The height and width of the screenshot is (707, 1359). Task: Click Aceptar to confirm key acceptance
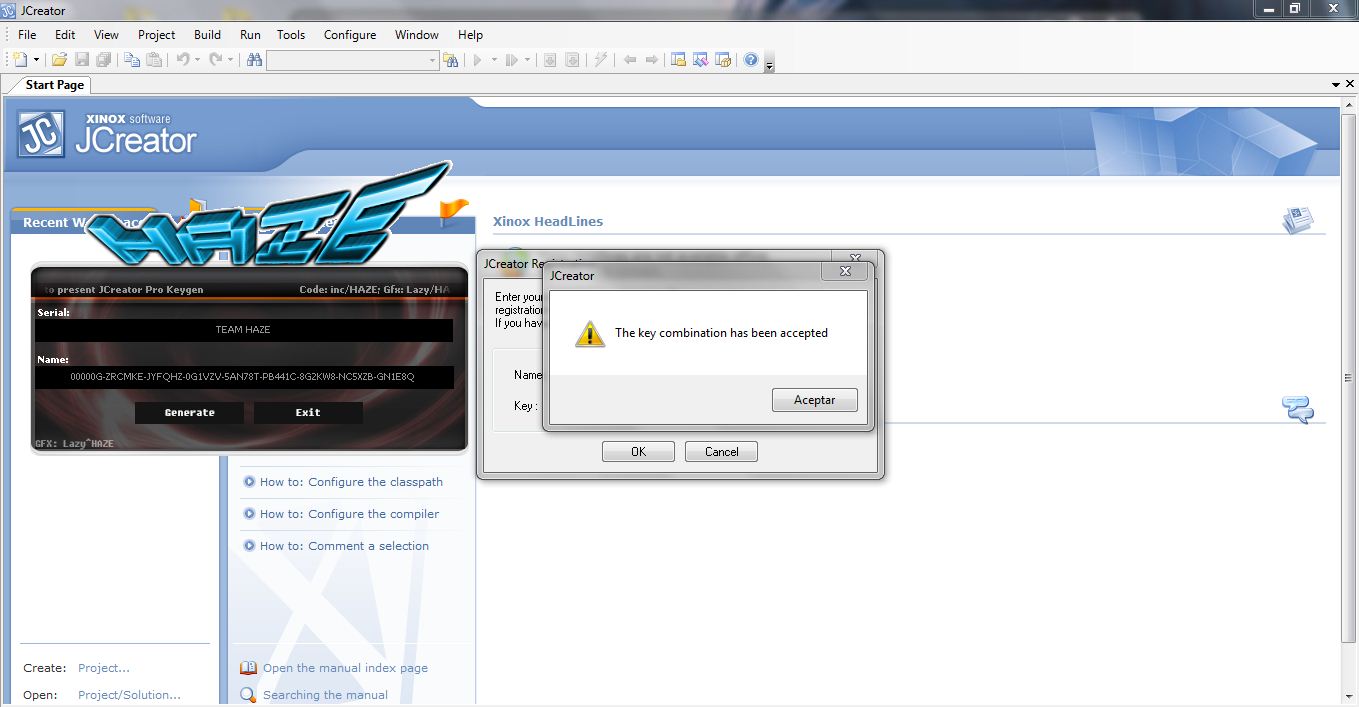coord(814,399)
